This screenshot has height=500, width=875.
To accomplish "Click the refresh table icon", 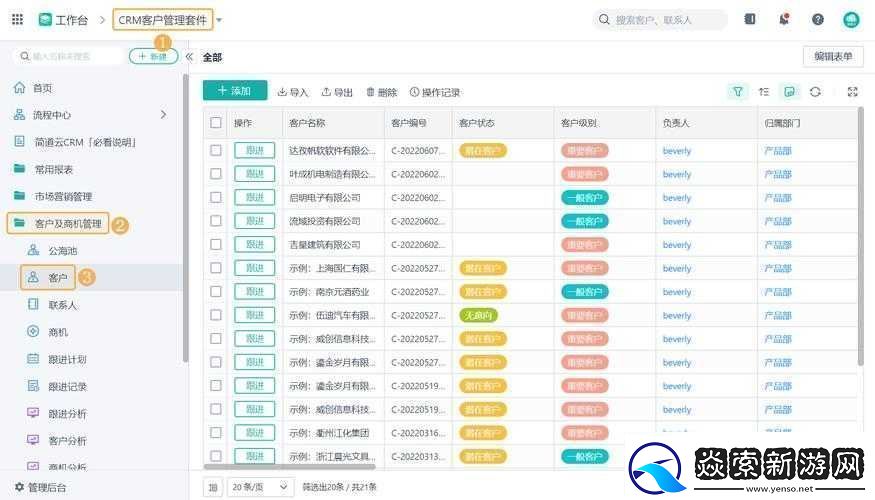I will (x=815, y=92).
